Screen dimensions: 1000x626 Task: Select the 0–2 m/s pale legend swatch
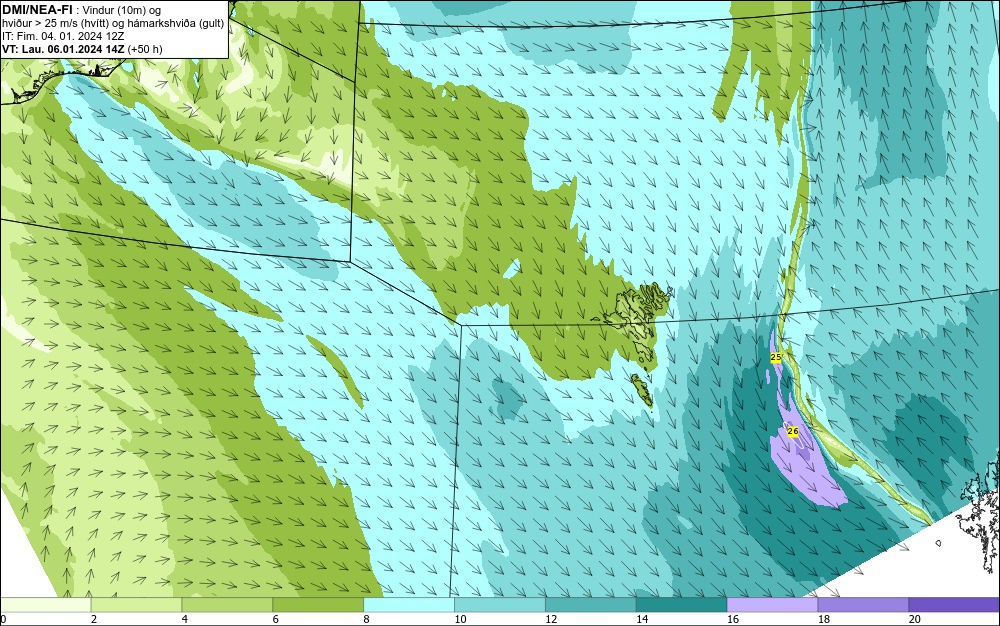coord(45,605)
